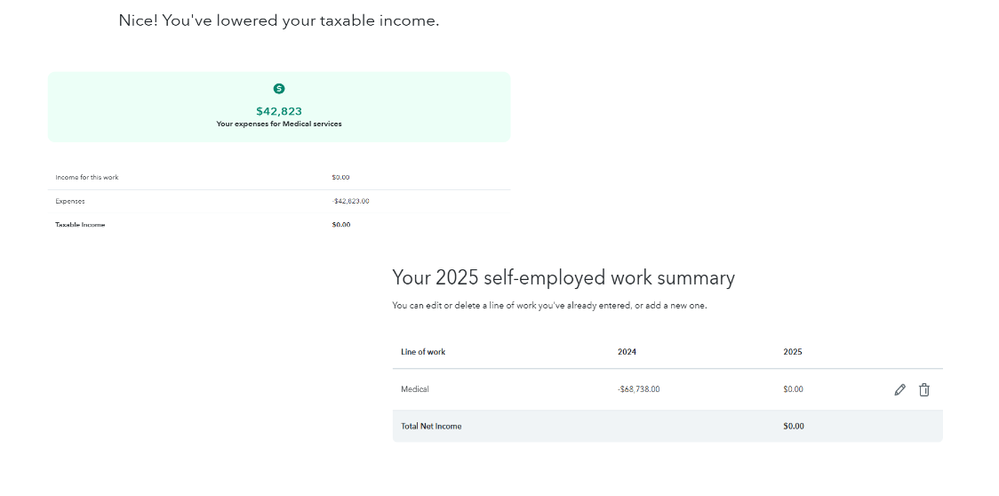Click the "Nice! You've lowered" heading
Viewport: 999px width, 496px height.
pos(279,20)
